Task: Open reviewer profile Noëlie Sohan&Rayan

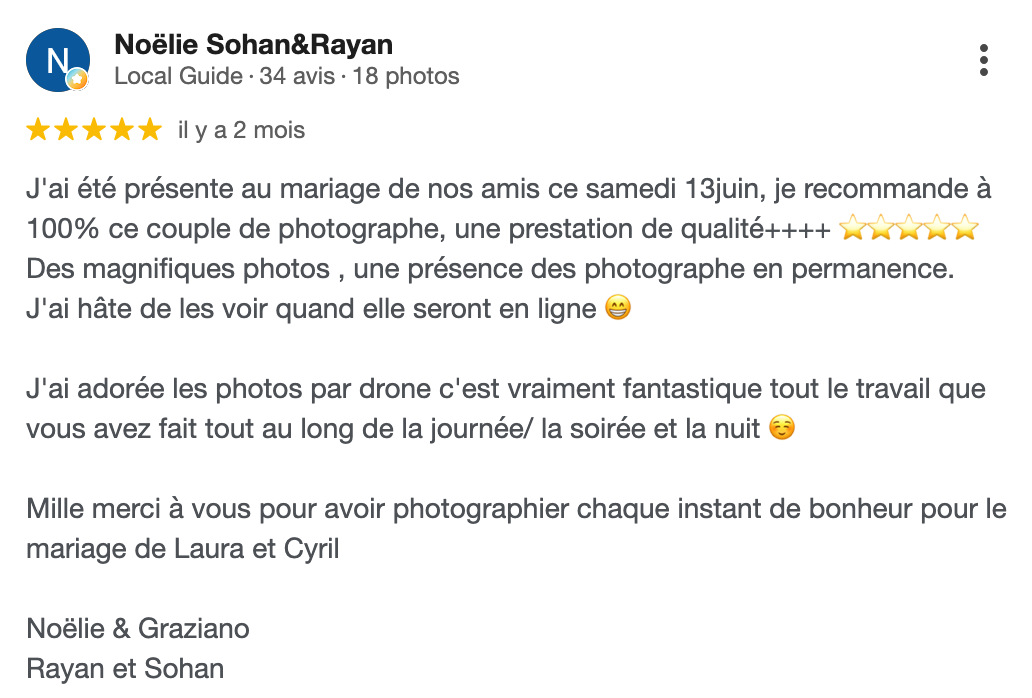Action: pos(253,45)
